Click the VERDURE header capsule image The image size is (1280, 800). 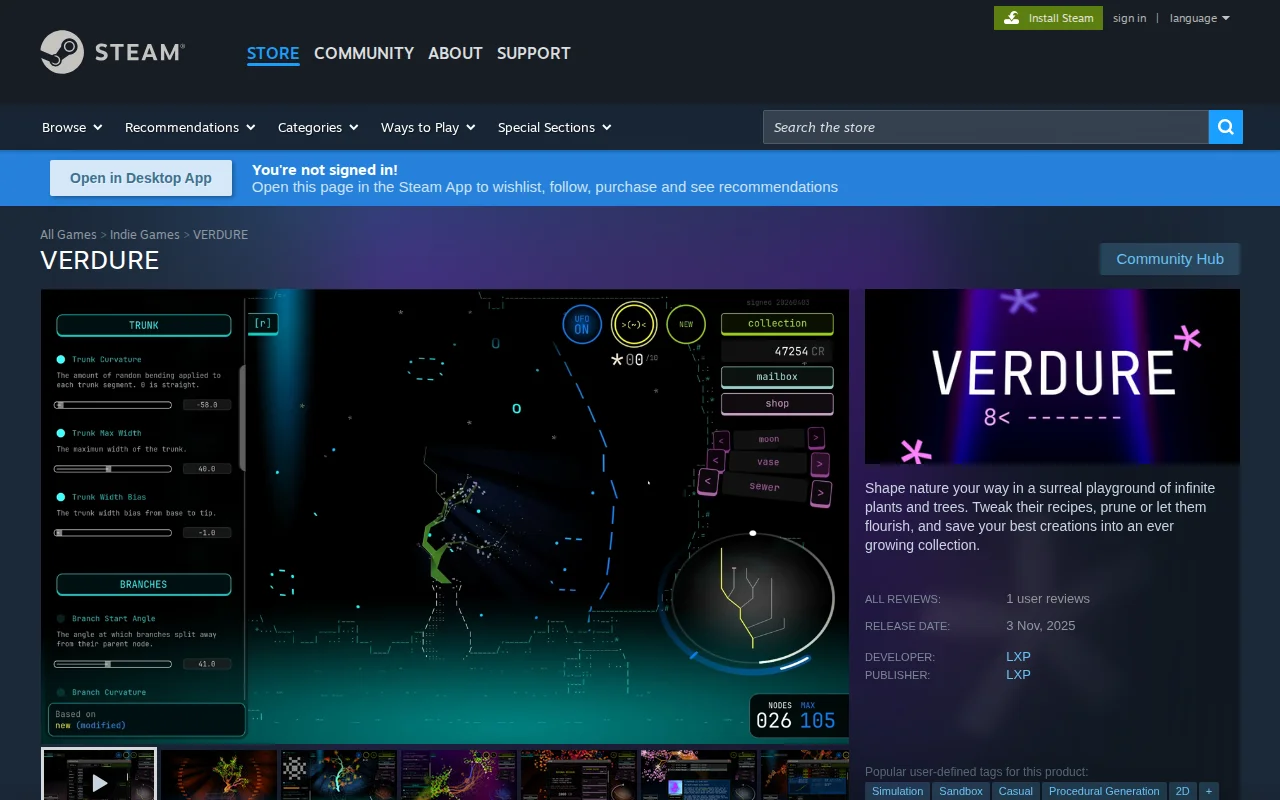[1052, 376]
